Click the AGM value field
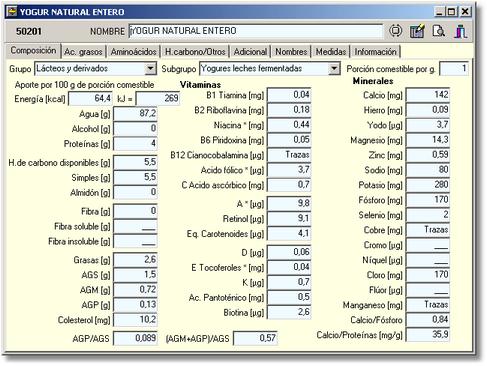This screenshot has height=366, width=487. (x=135, y=290)
